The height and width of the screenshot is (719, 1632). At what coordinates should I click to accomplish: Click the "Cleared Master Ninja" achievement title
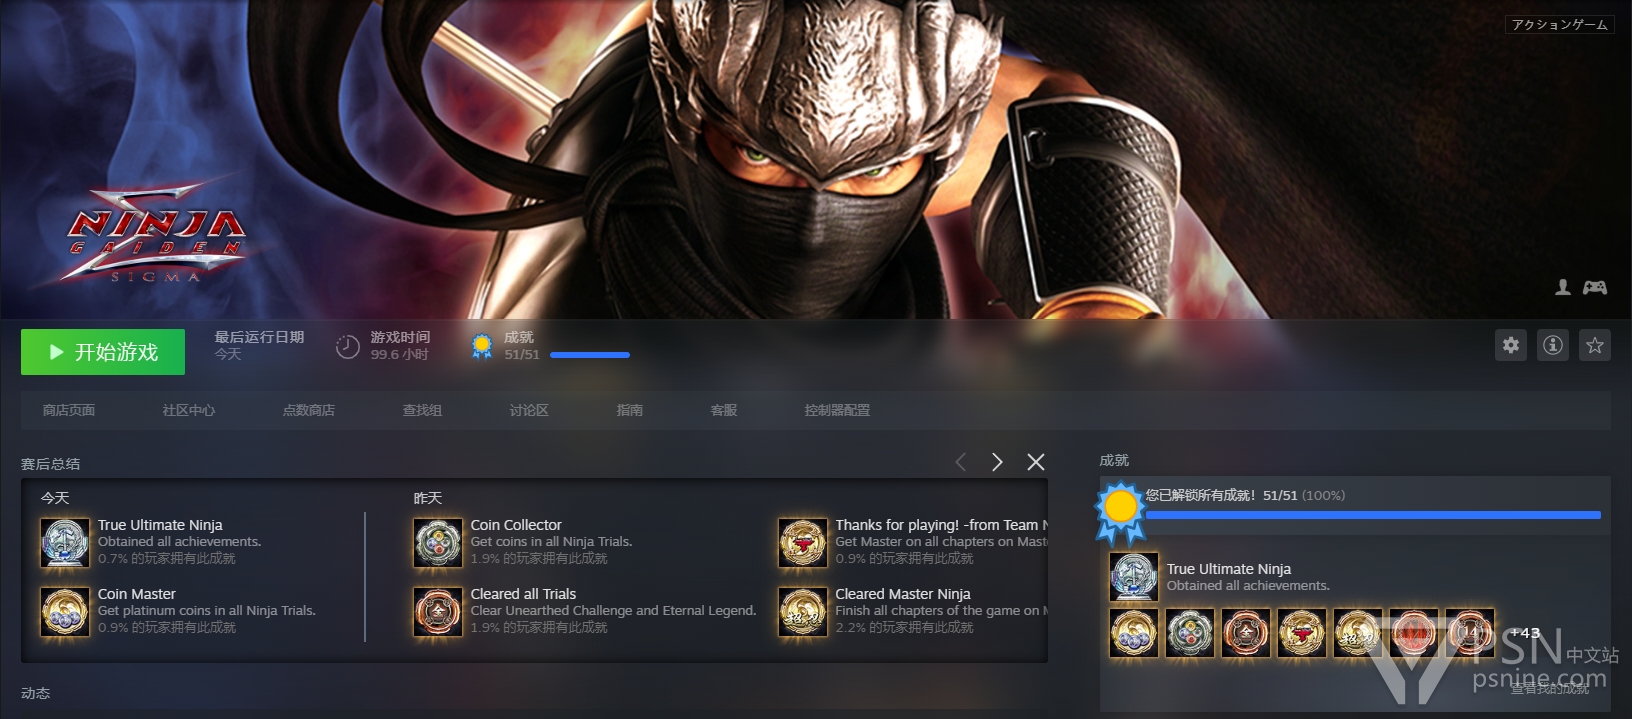(903, 594)
